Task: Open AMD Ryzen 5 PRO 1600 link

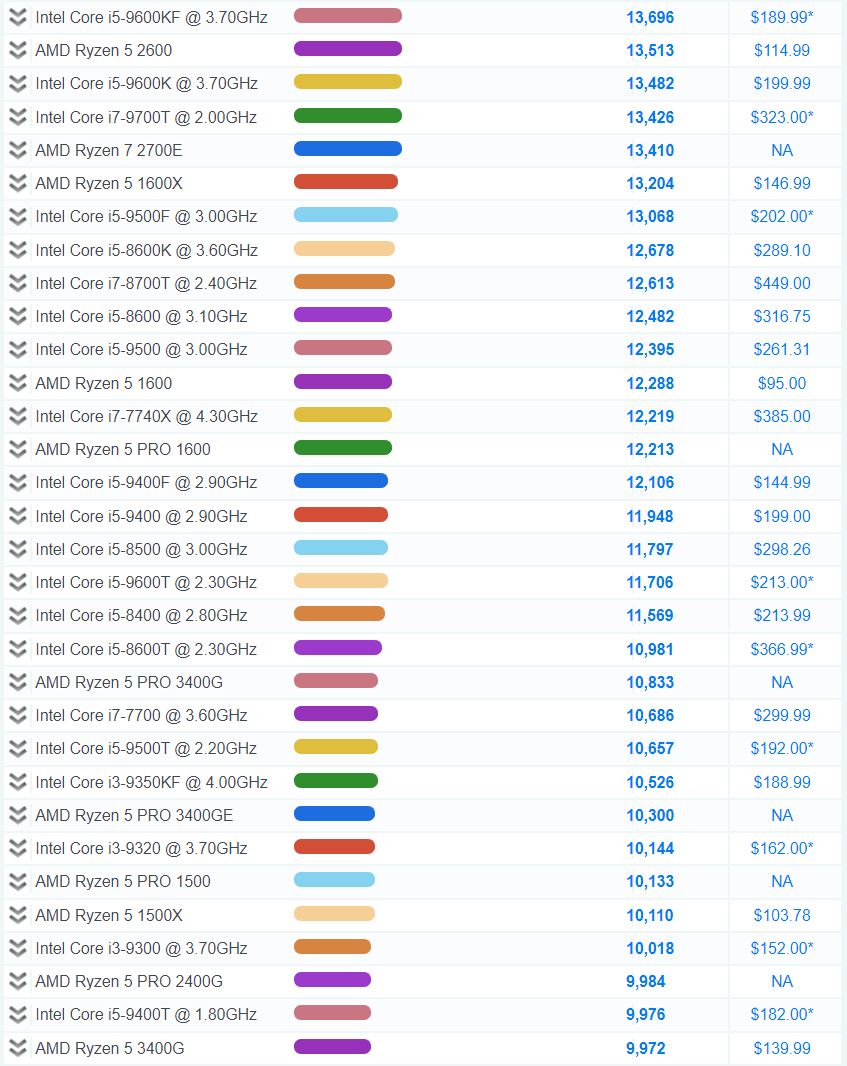Action: point(123,449)
